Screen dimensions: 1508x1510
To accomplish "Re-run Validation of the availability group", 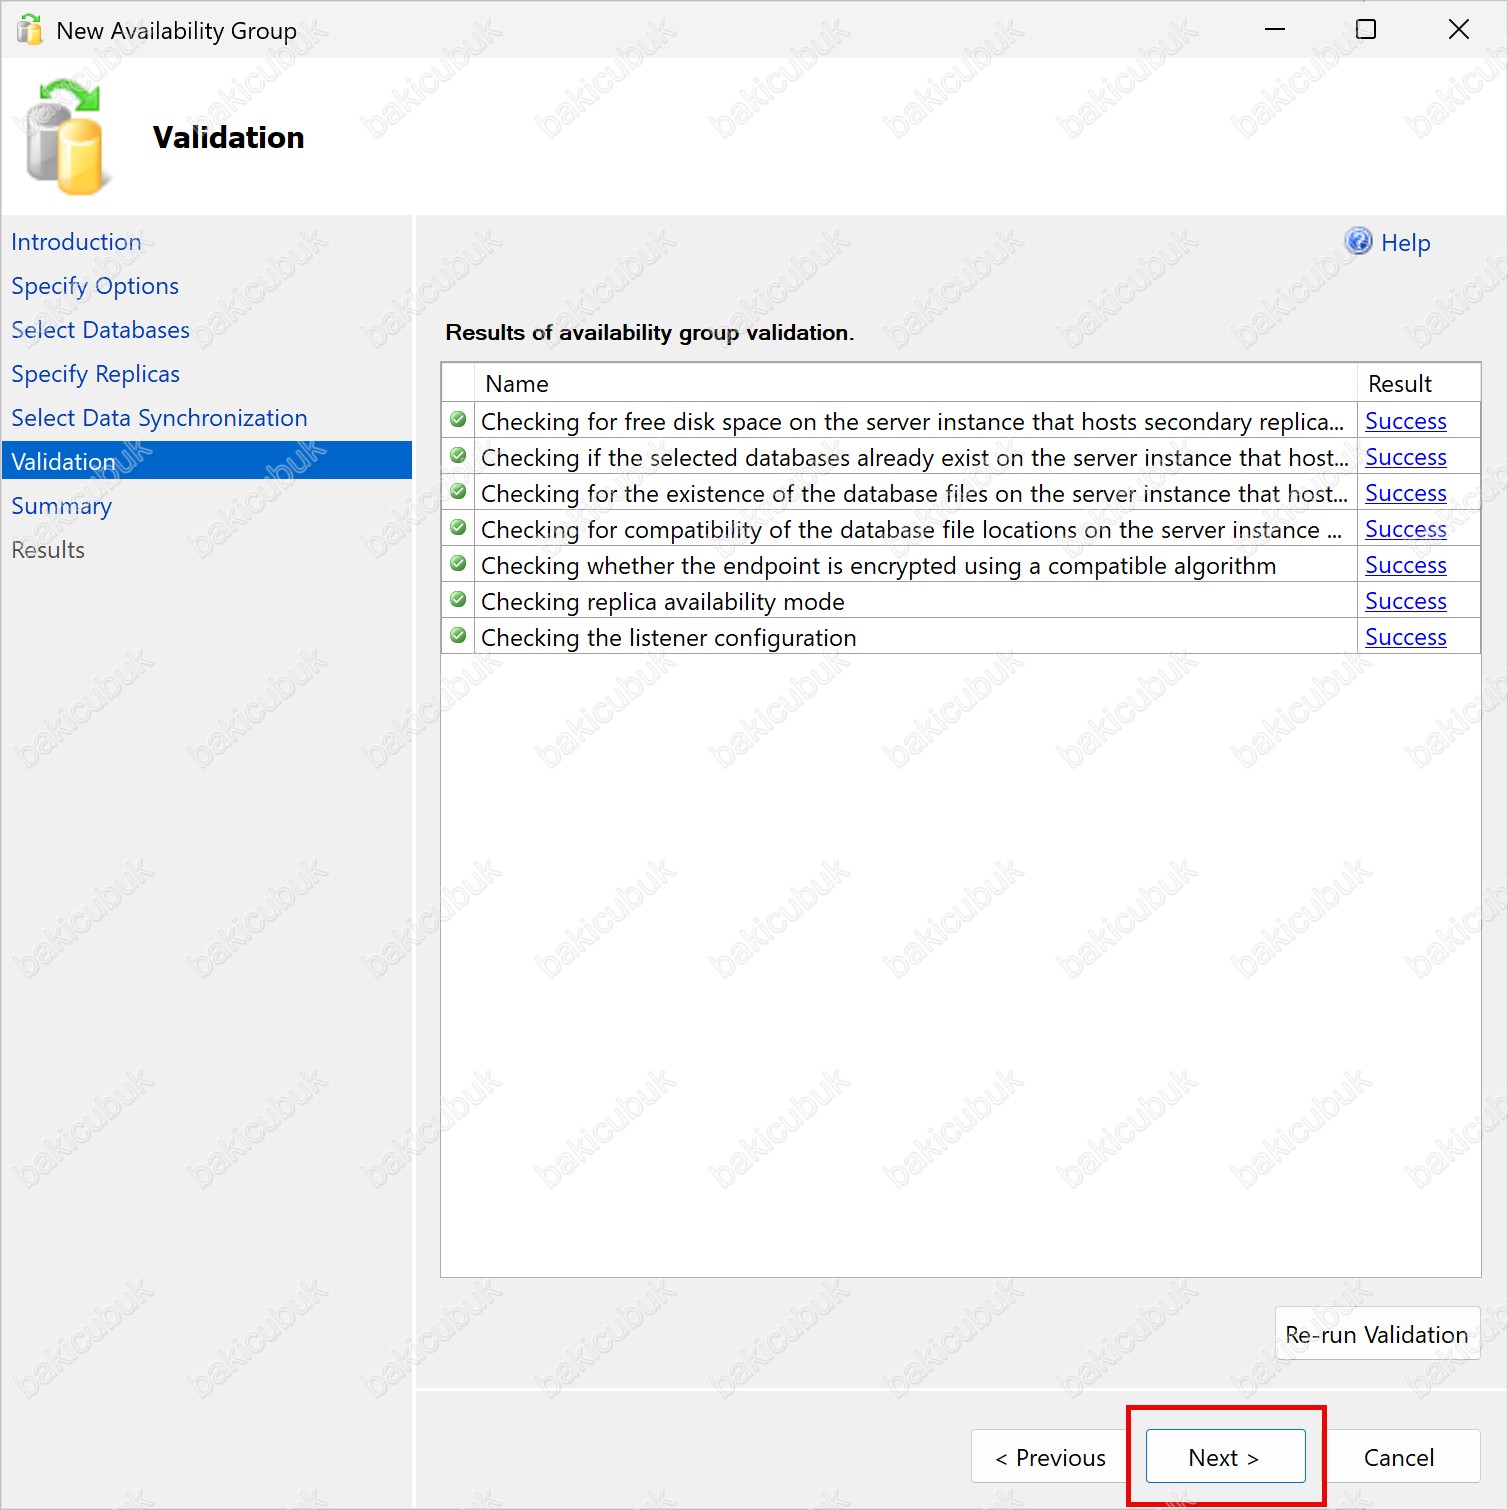I will click(x=1376, y=1334).
